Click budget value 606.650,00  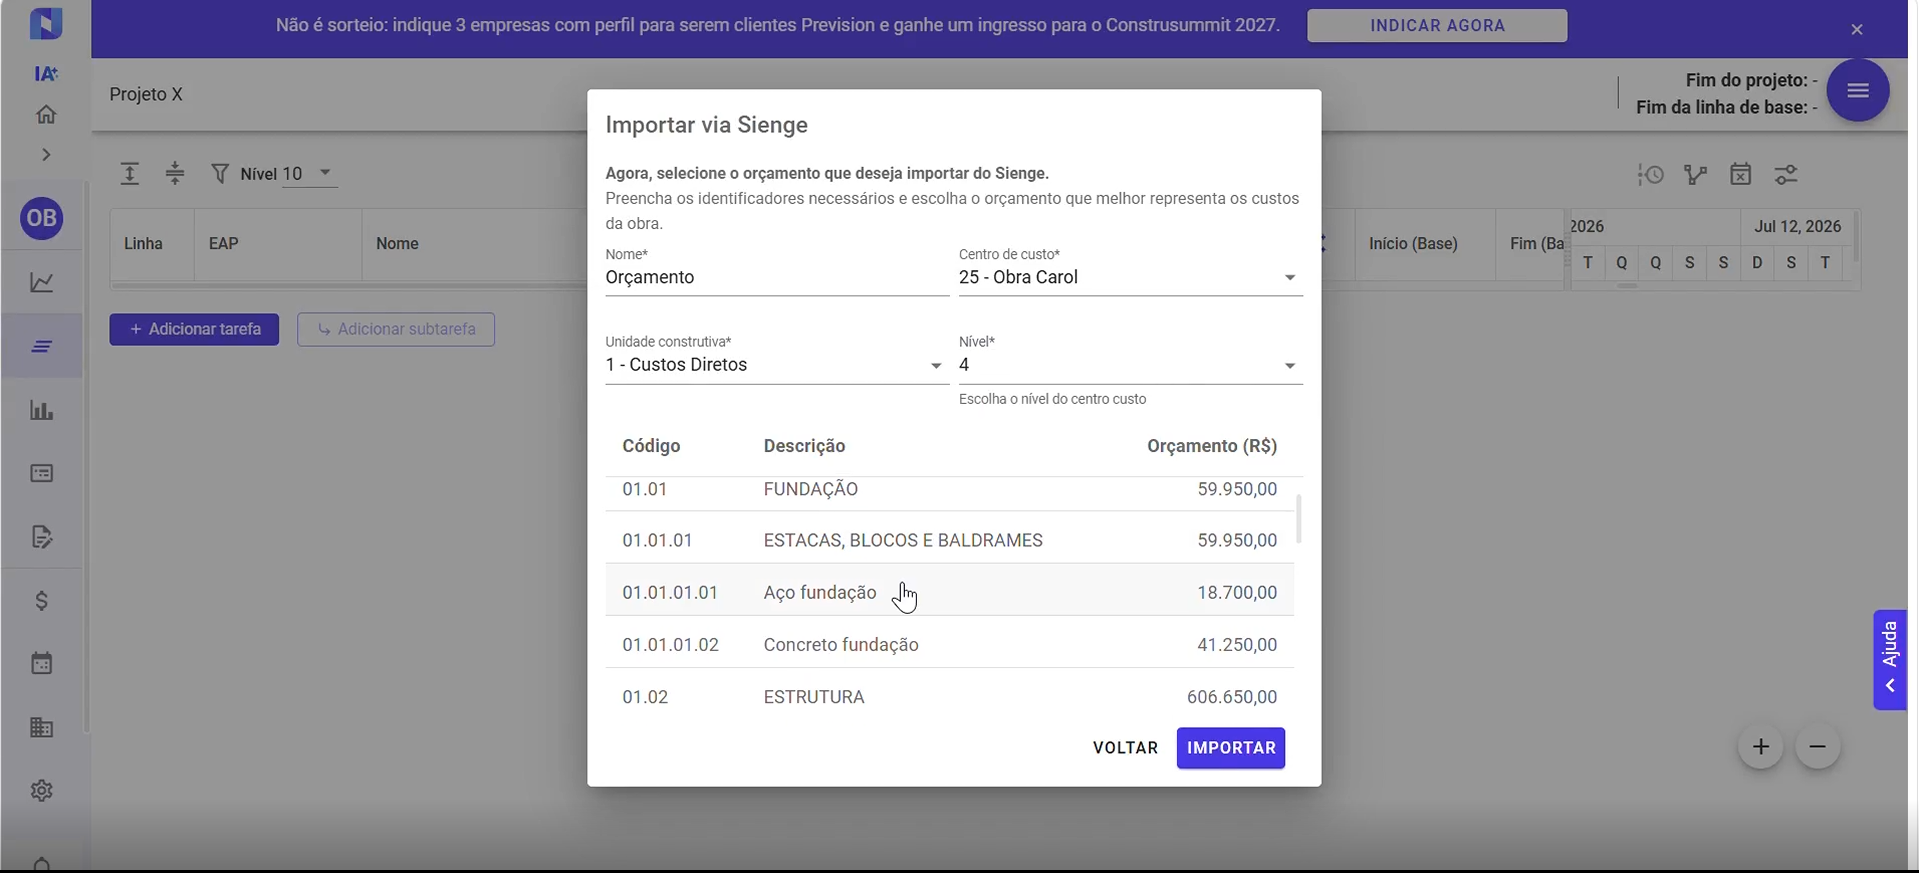pyautogui.click(x=1232, y=697)
